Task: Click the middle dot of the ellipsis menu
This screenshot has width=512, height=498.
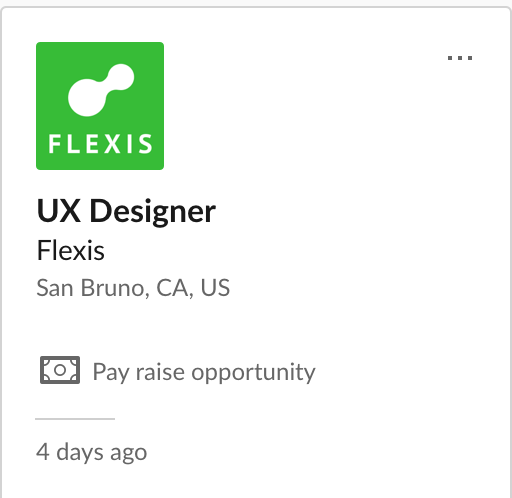Action: [460, 58]
